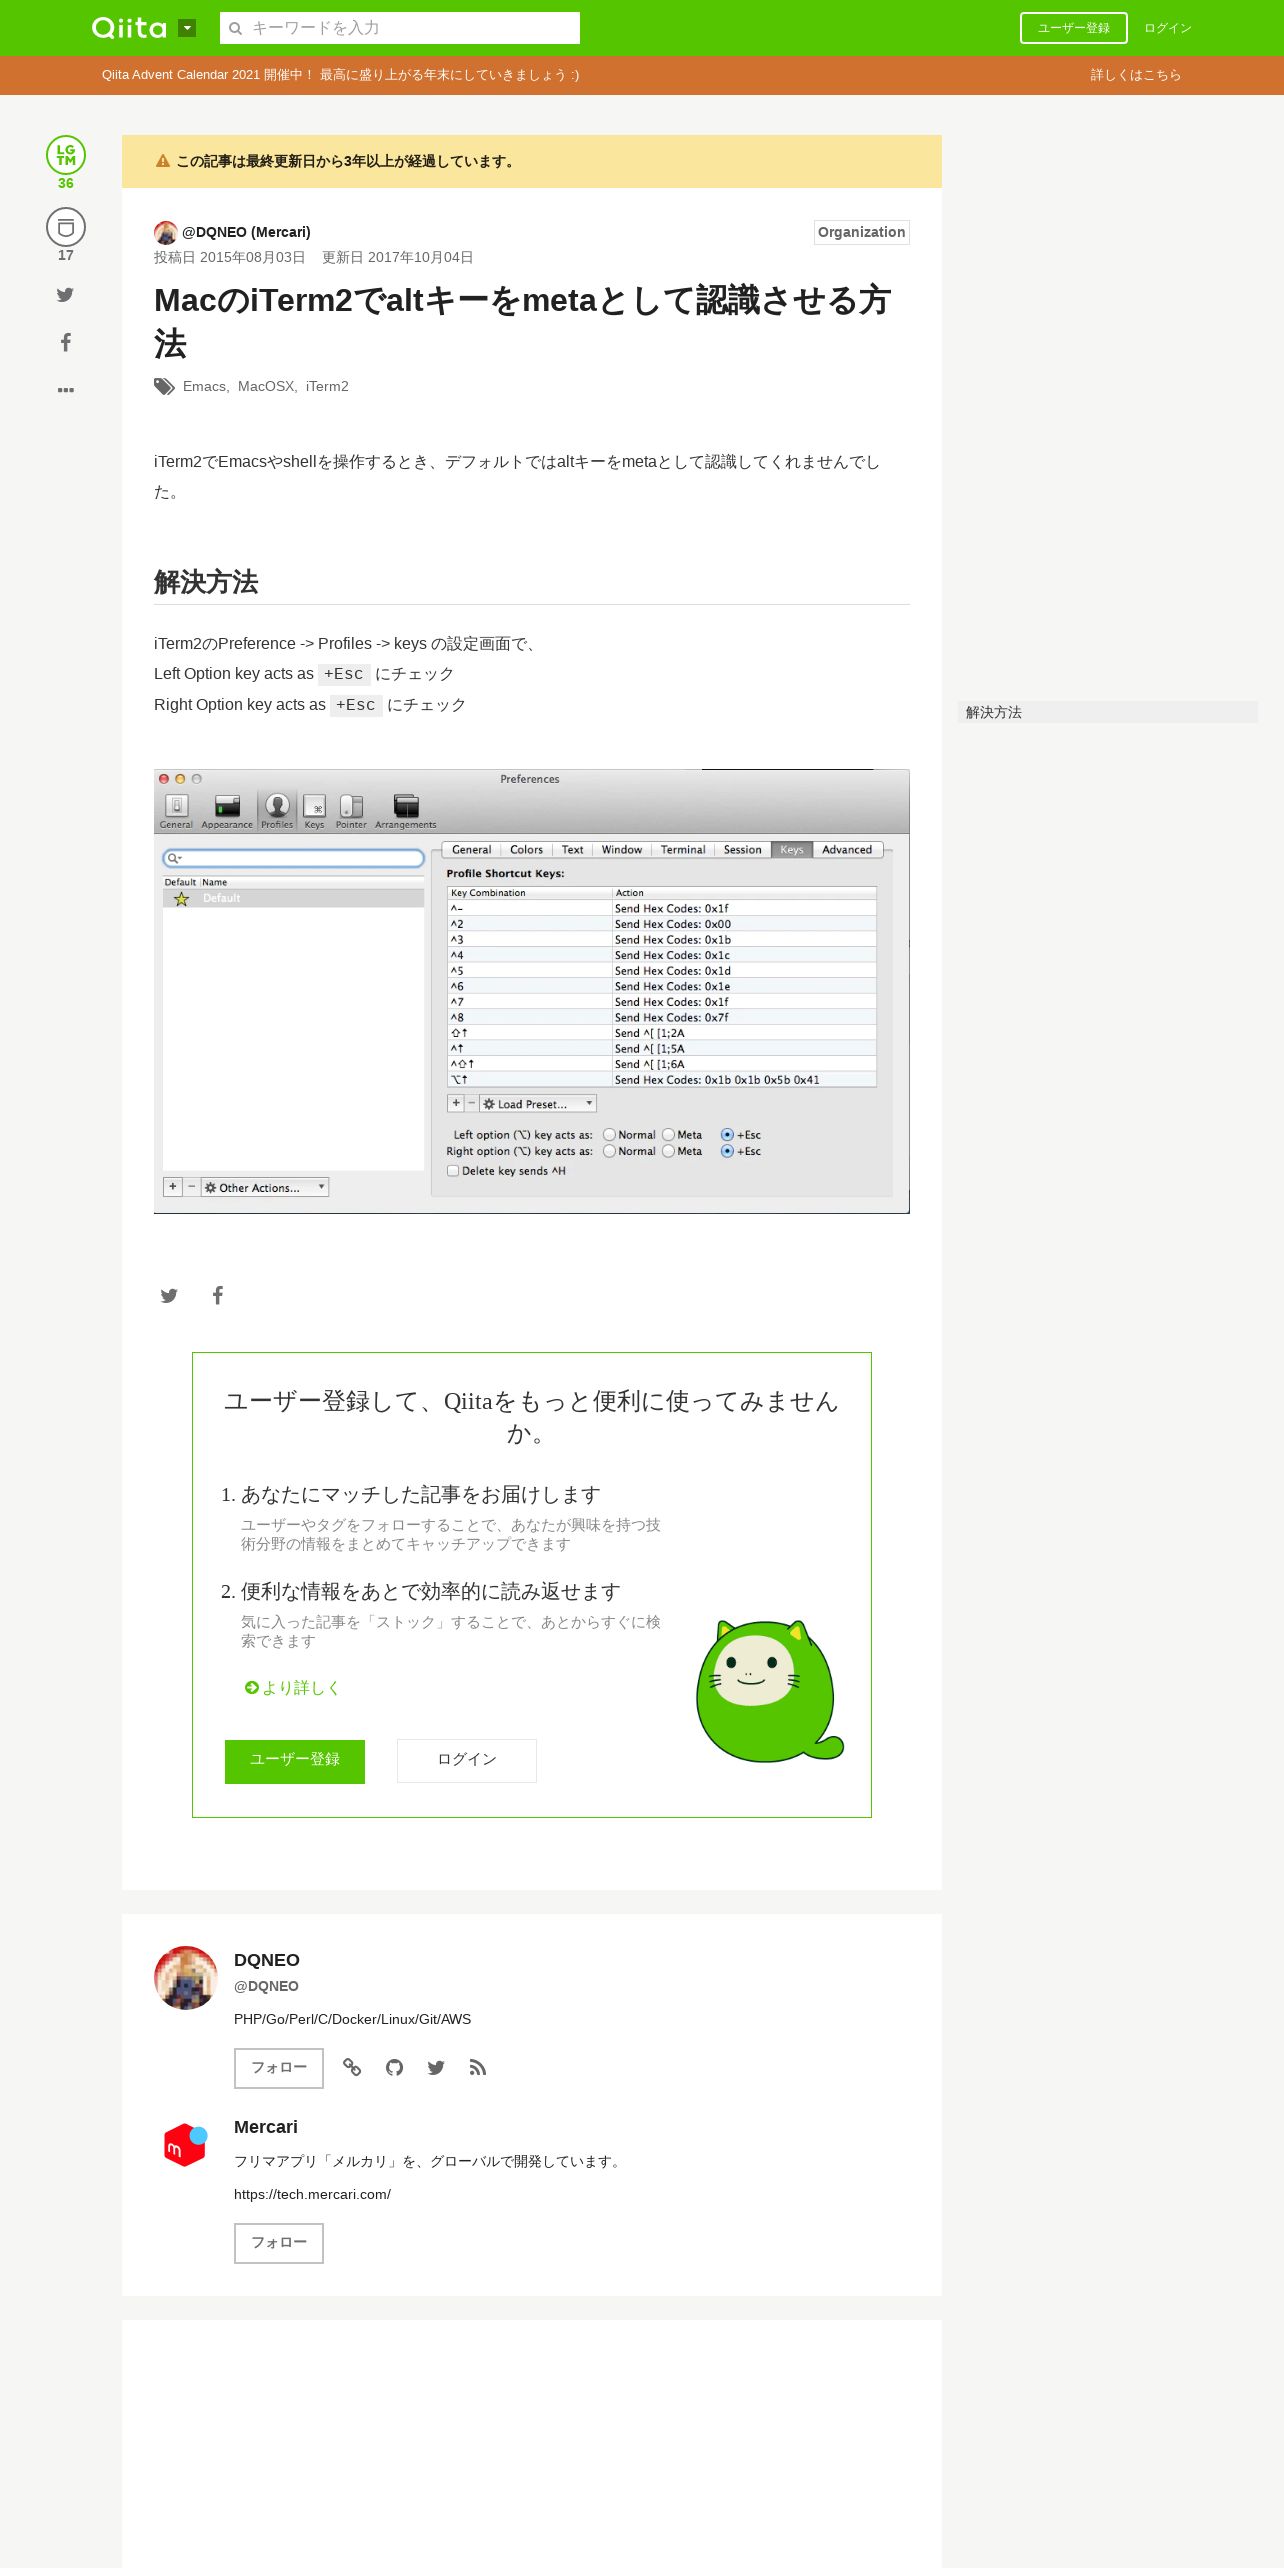
Task: Open DQNEO's GitHub icon
Action: coord(394,2067)
